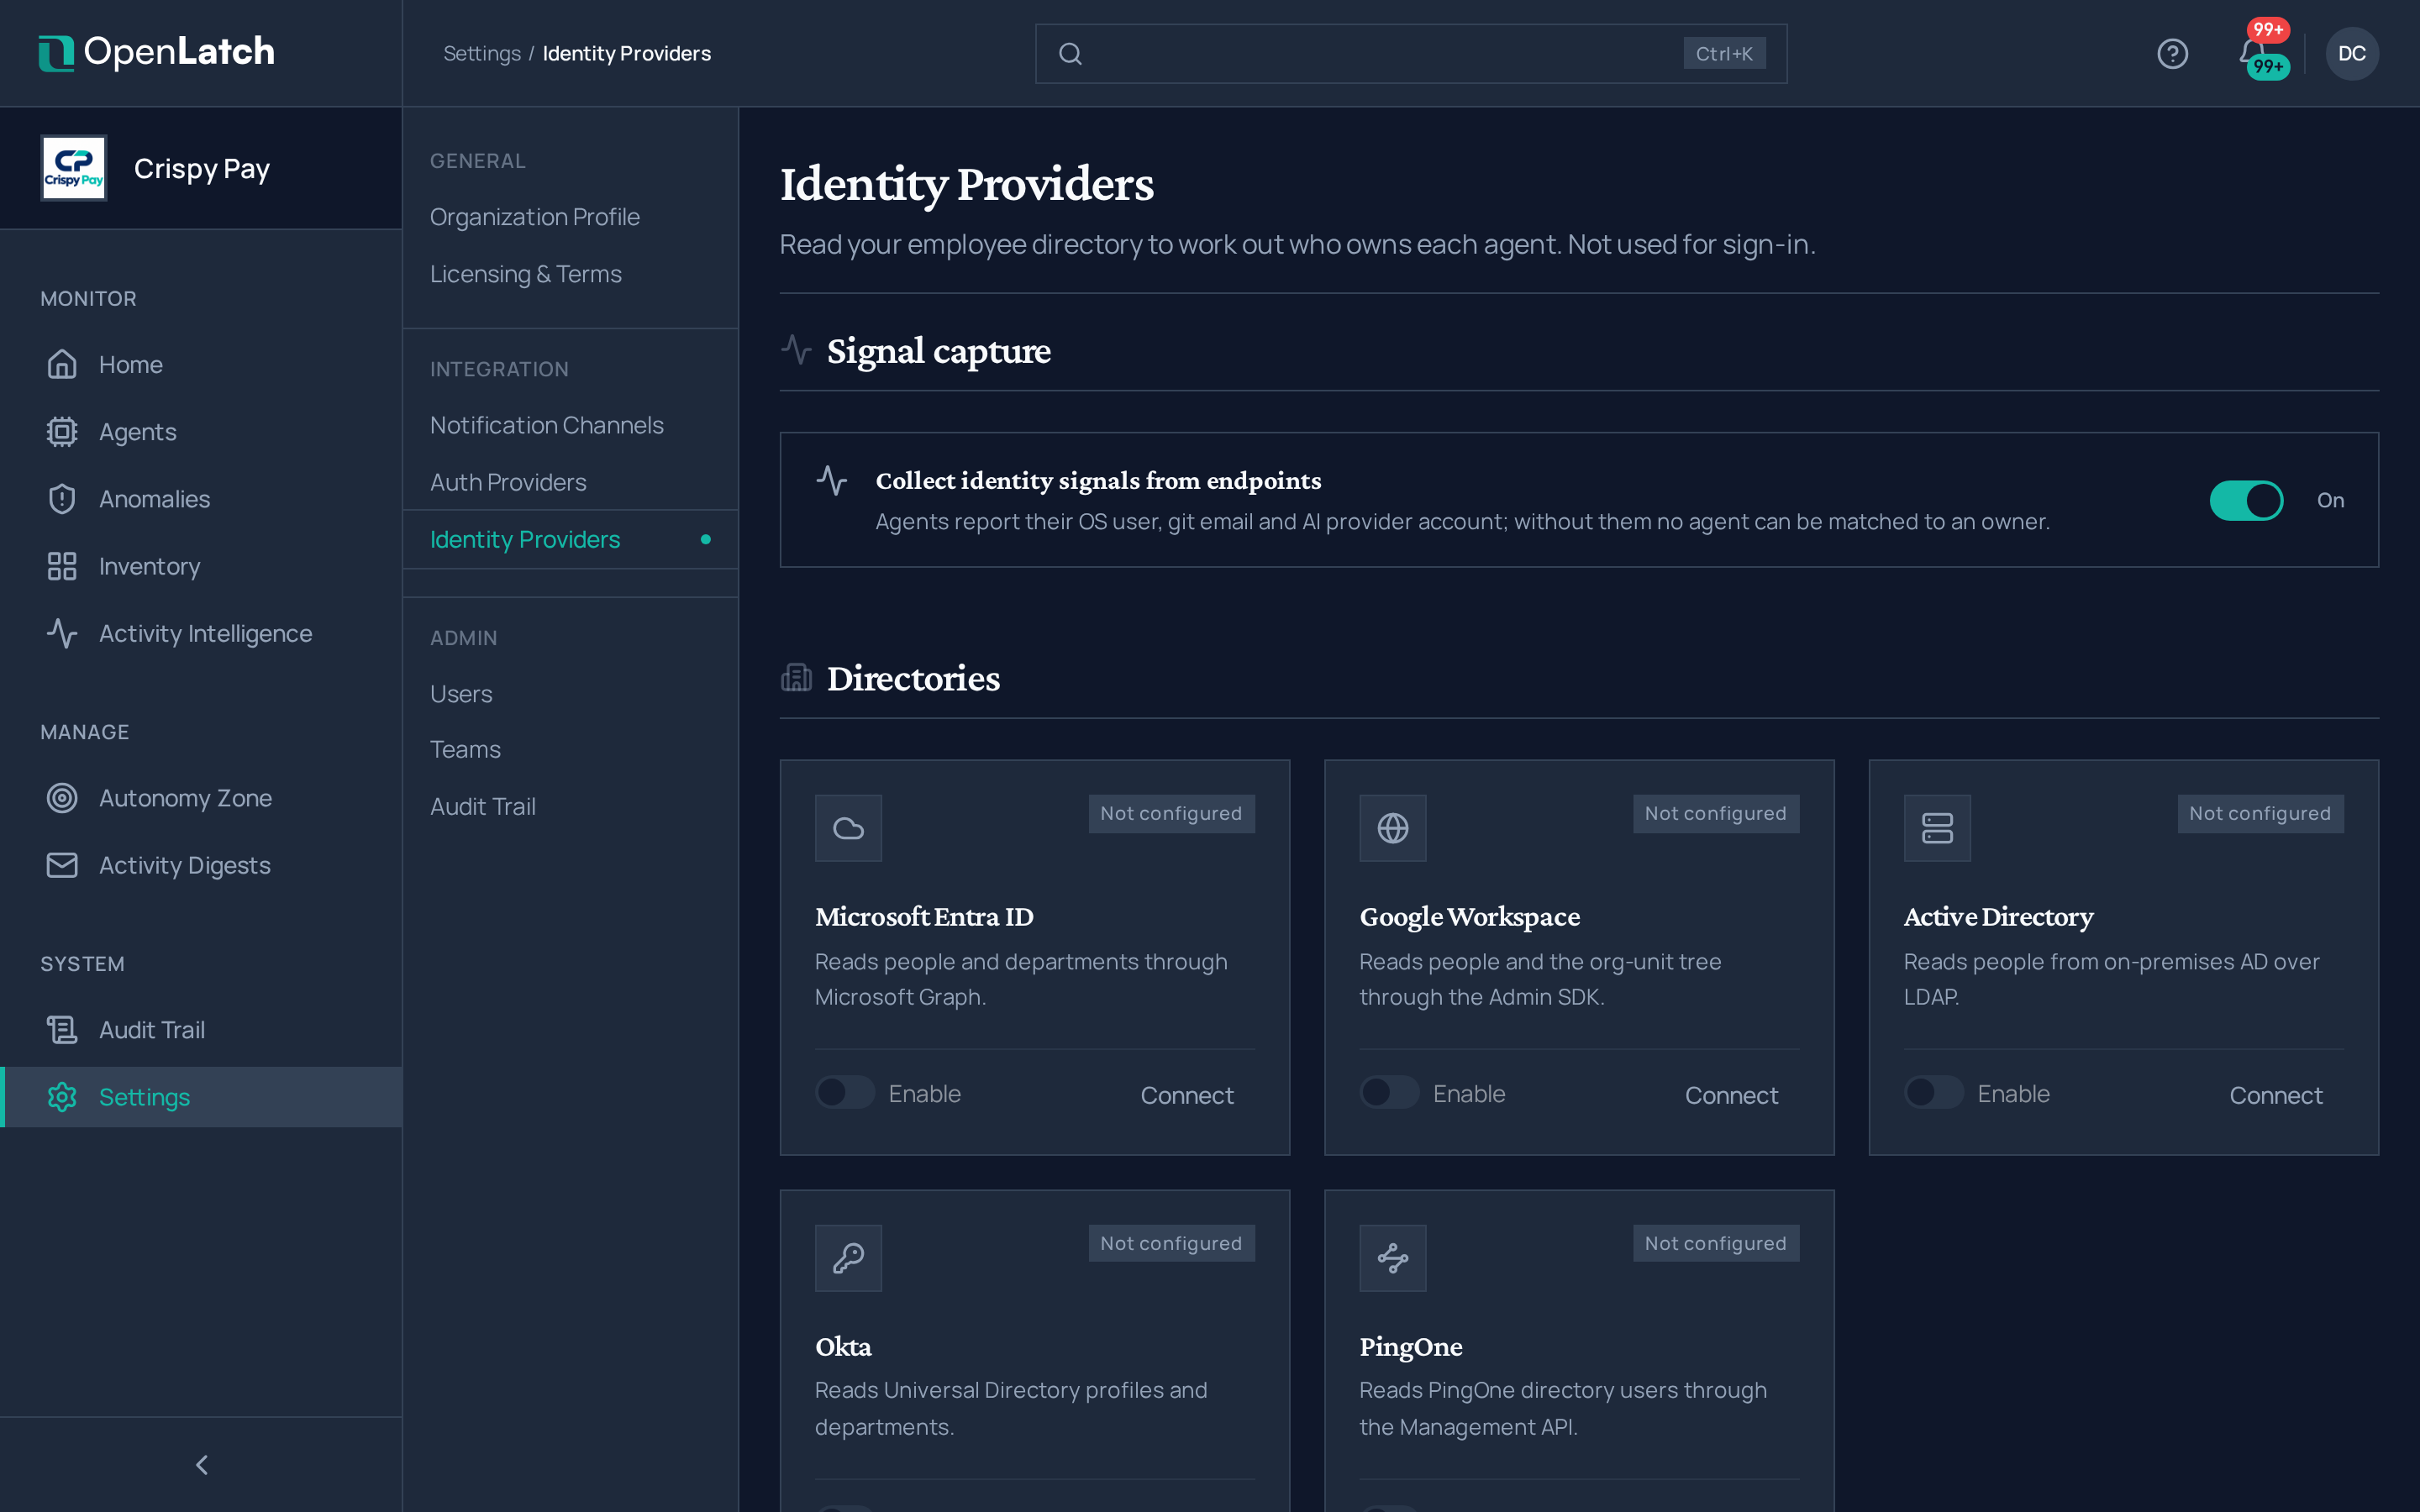
Task: Click the Signal capture heading icon
Action: (x=796, y=350)
